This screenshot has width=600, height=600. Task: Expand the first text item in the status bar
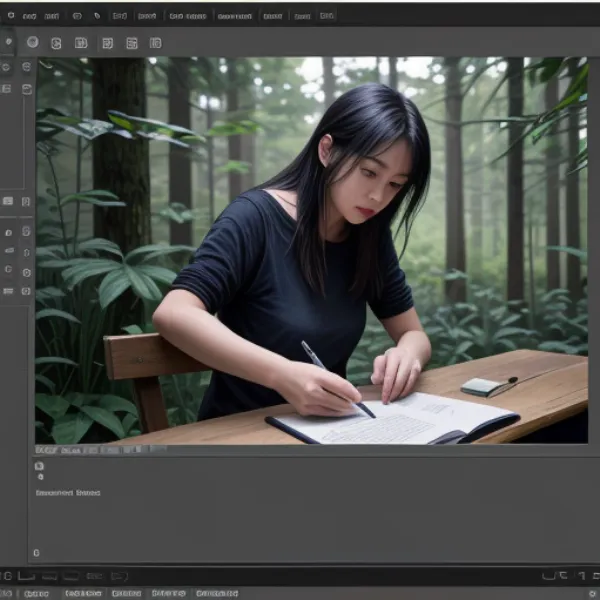coord(36,593)
